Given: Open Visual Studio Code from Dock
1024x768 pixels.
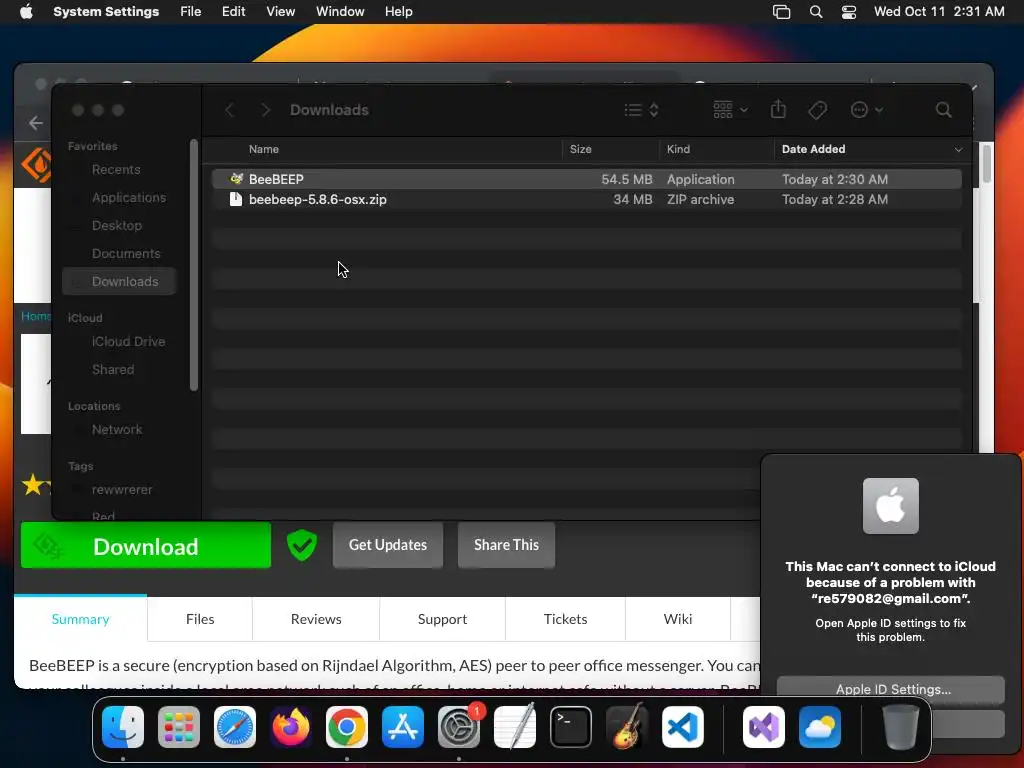Looking at the screenshot, I should (x=683, y=727).
